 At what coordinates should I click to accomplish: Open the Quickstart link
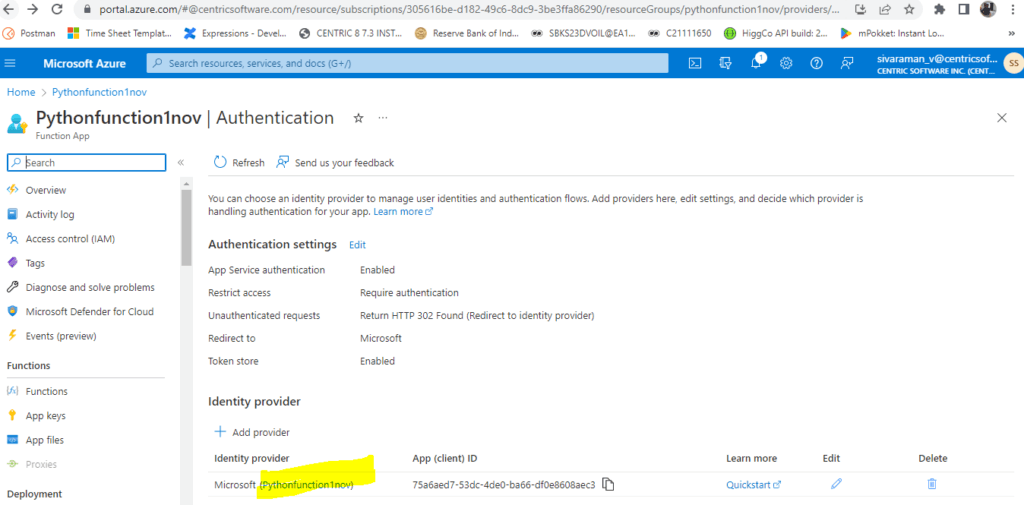754,485
